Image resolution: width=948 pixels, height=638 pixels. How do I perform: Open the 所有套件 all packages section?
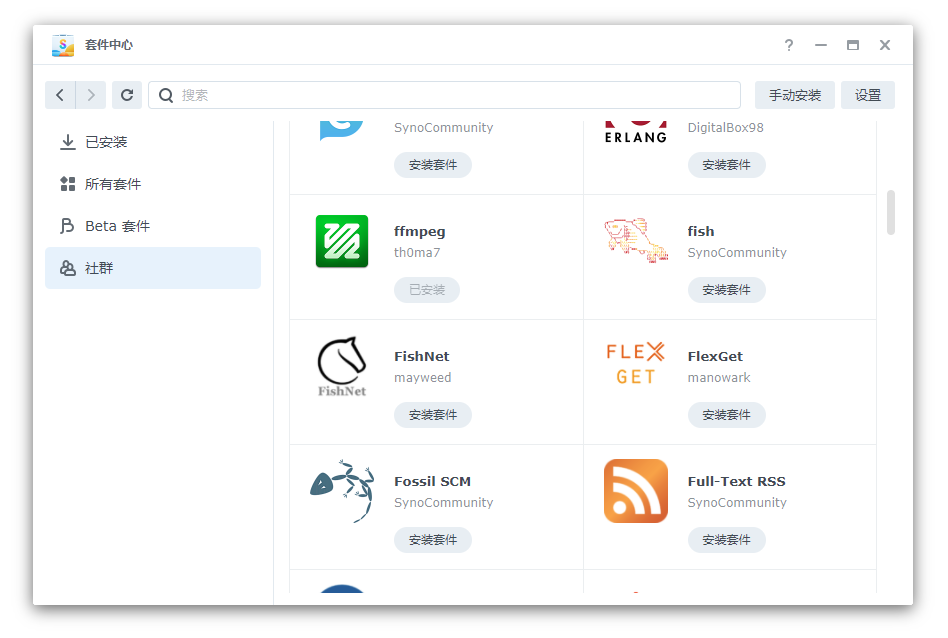[x=153, y=184]
